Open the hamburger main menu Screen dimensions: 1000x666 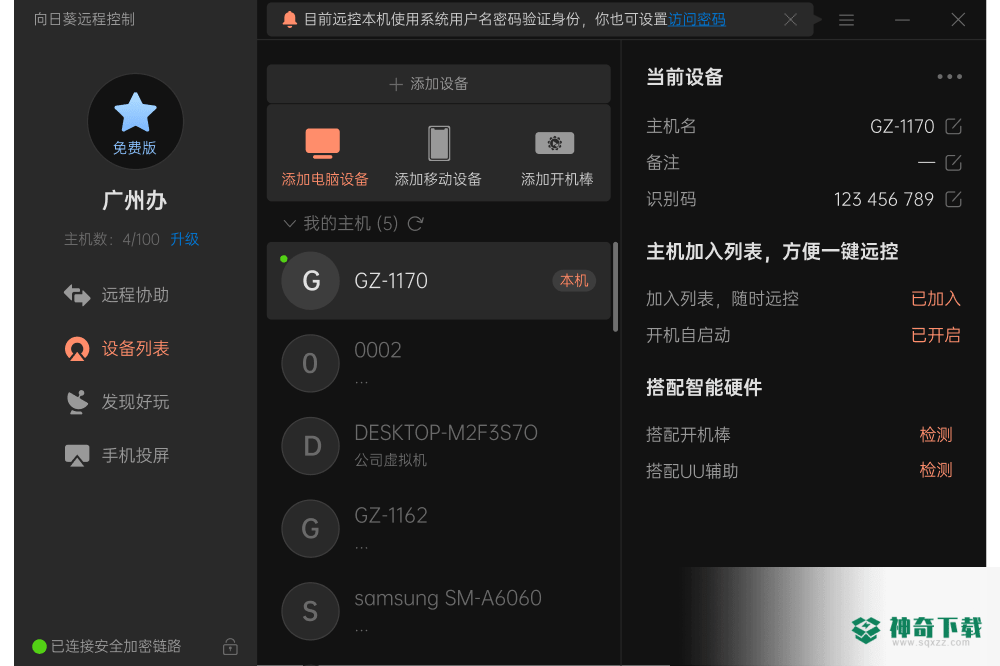846,20
